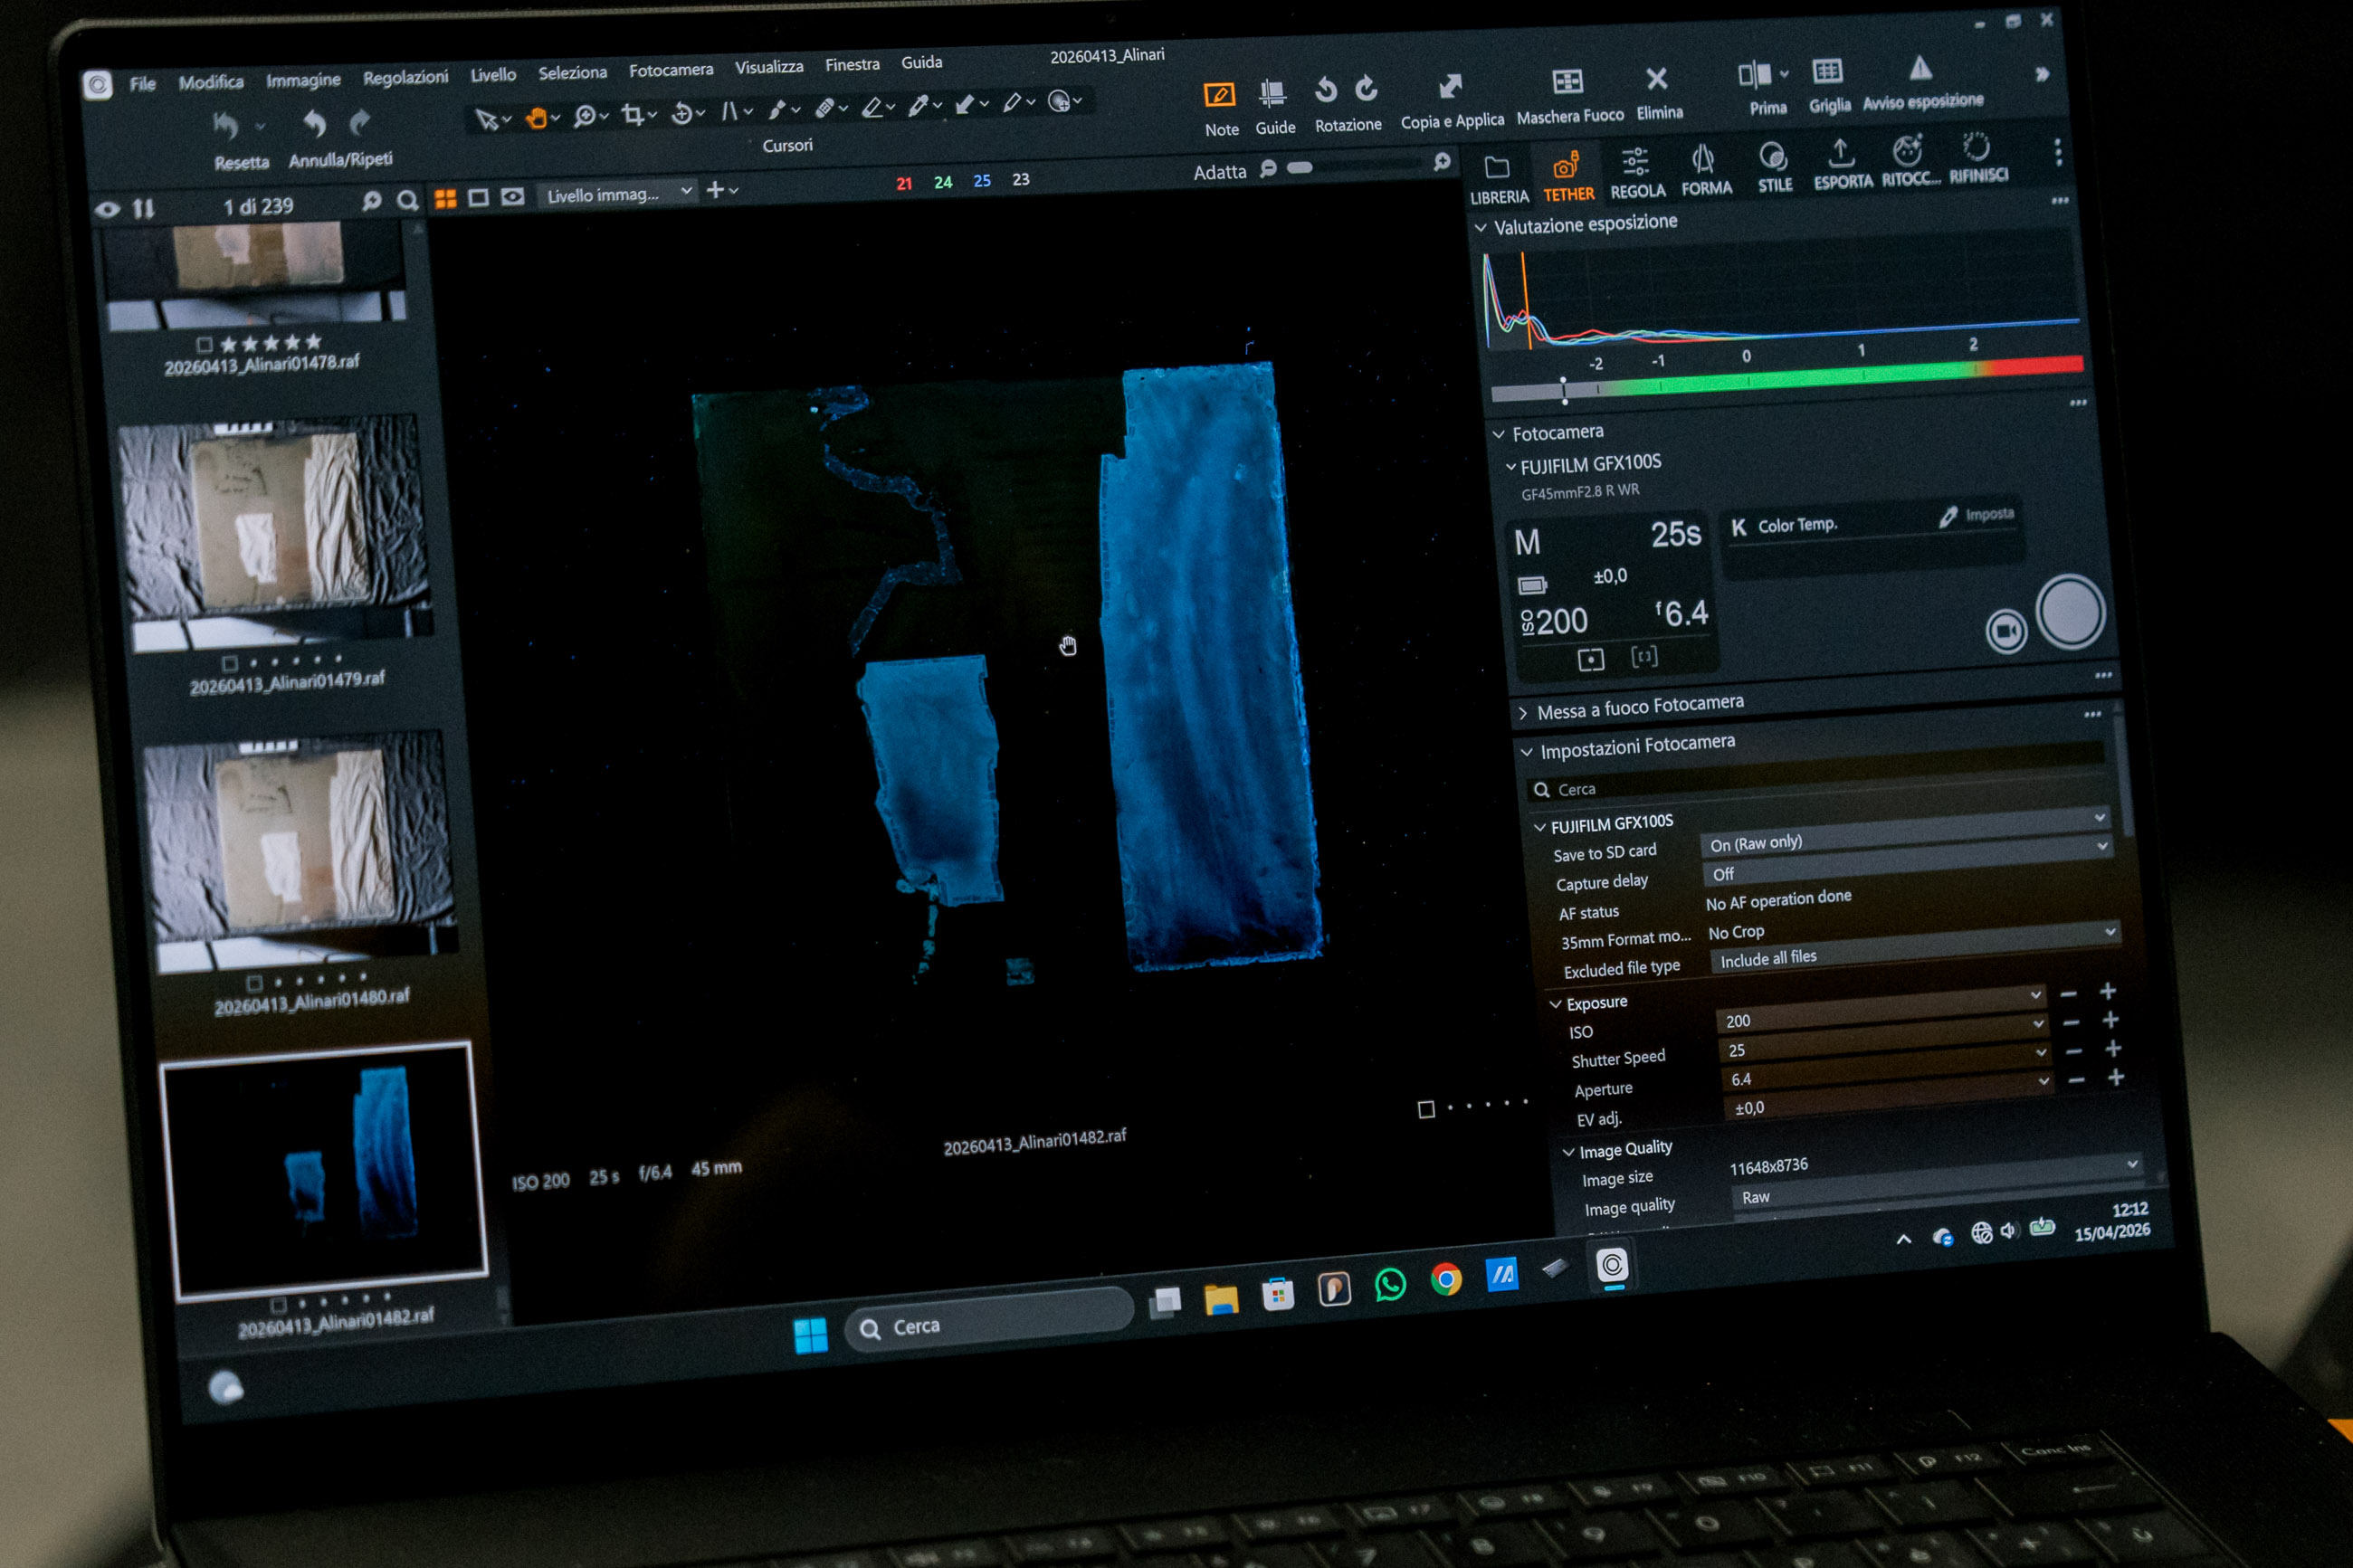Screen dimensions: 2353x1568
Task: Open the Livello menu
Action: pyautogui.click(x=493, y=75)
